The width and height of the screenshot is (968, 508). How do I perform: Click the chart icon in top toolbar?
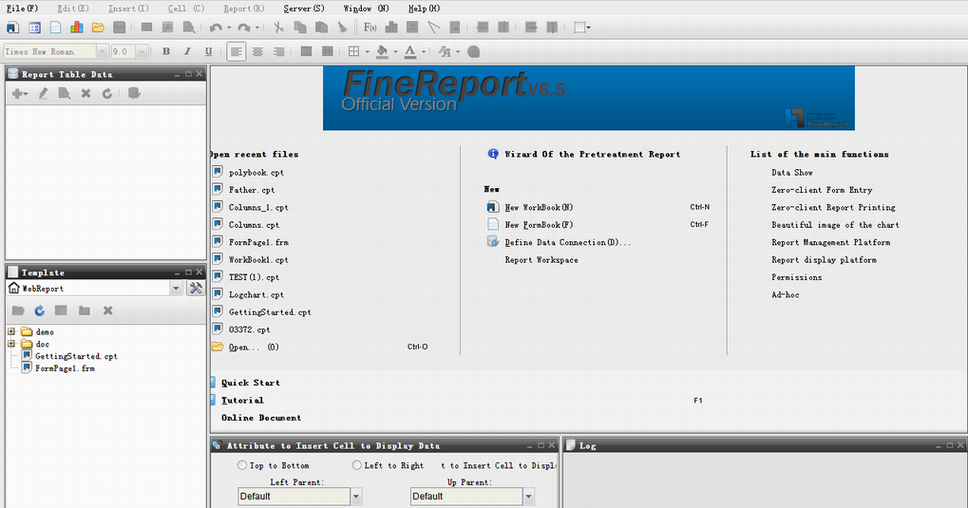coord(77,27)
